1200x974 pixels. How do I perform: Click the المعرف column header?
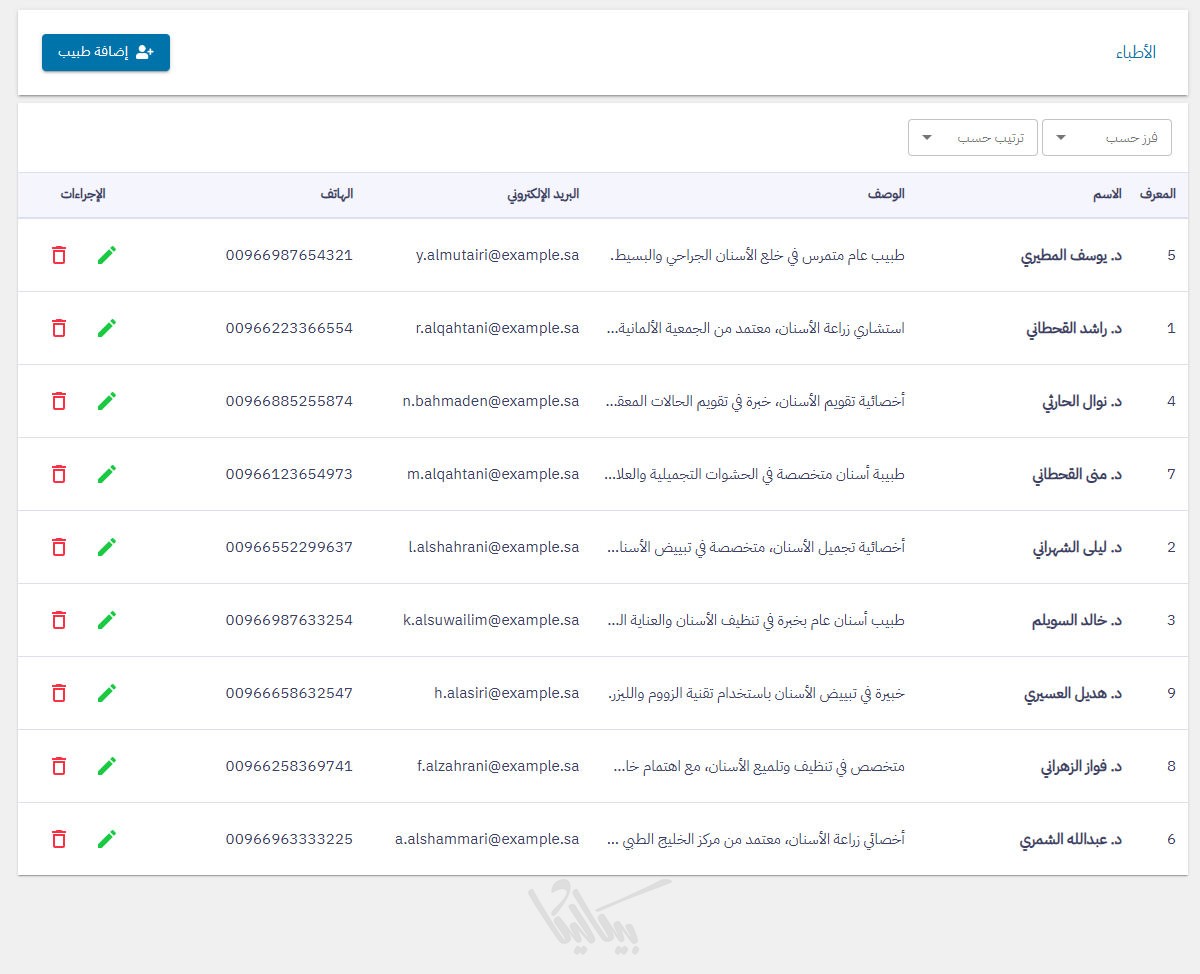coord(1157,194)
